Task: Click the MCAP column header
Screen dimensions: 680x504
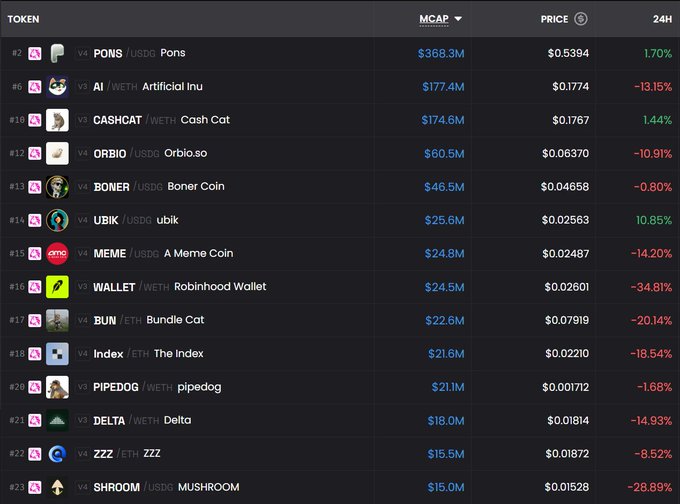Action: tap(434, 19)
